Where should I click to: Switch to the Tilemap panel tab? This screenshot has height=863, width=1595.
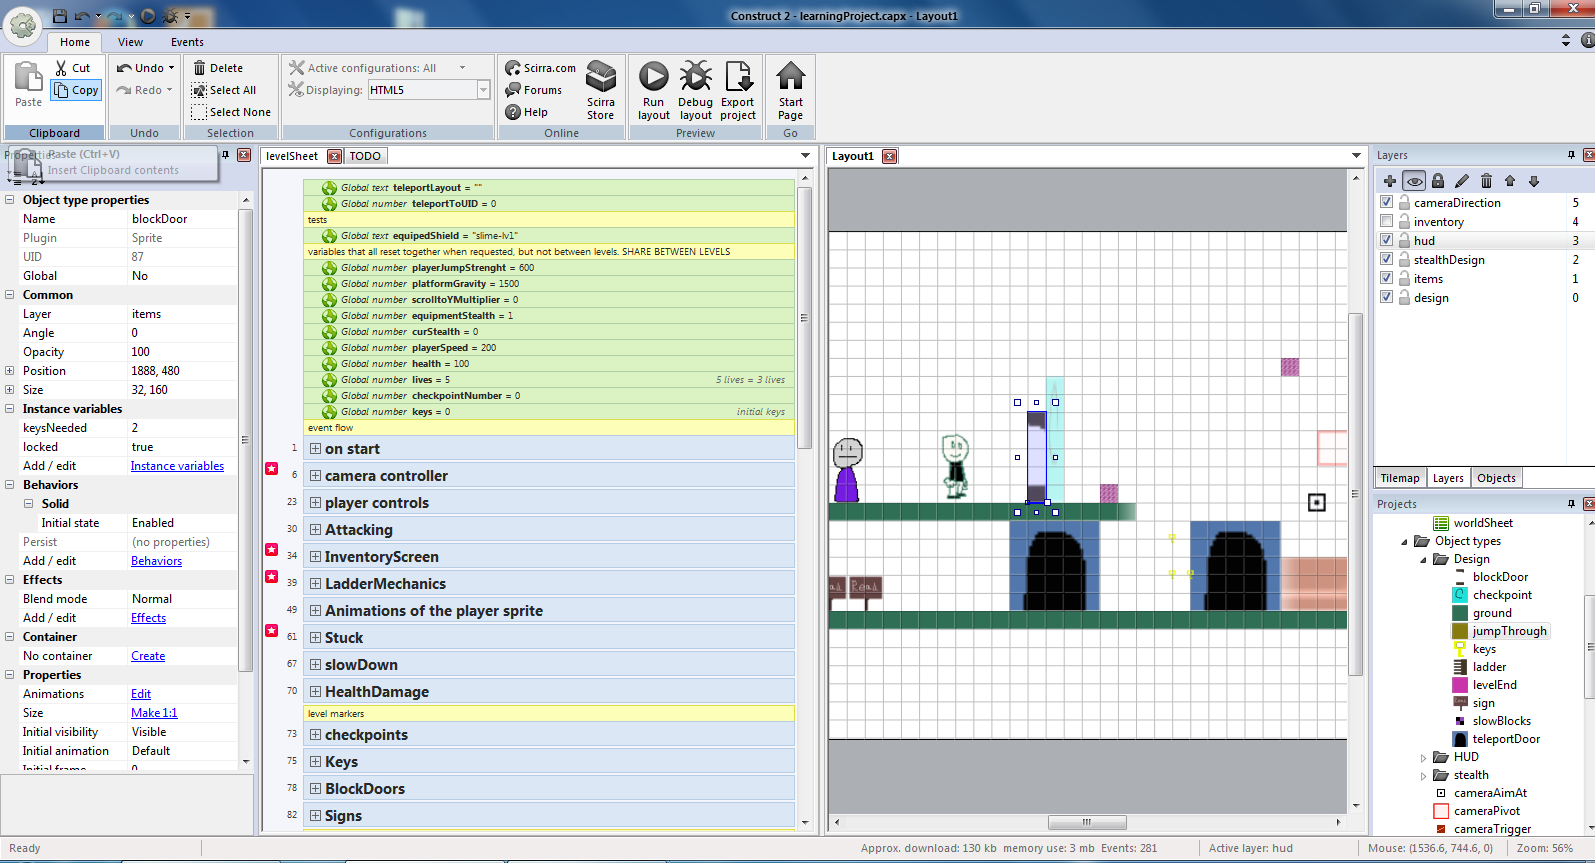(x=1400, y=478)
